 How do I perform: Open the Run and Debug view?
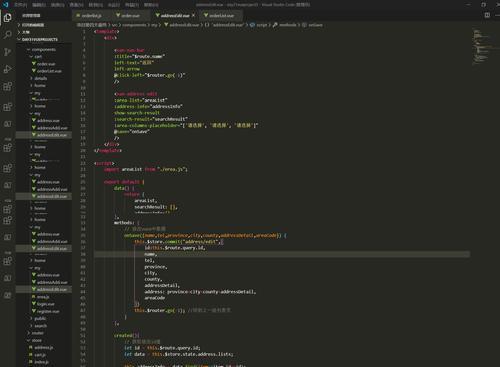[x=7, y=69]
